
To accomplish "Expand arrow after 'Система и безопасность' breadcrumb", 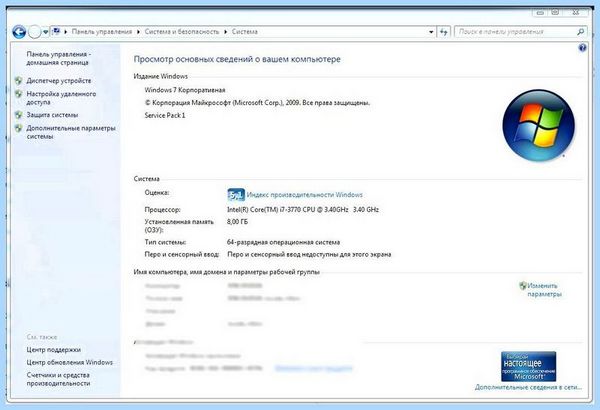I will 225,32.
